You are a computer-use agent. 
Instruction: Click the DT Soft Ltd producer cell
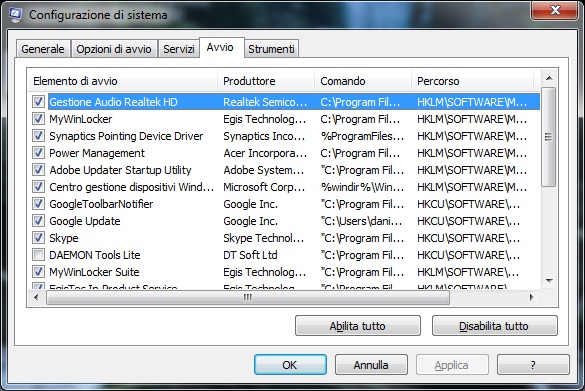(250, 255)
